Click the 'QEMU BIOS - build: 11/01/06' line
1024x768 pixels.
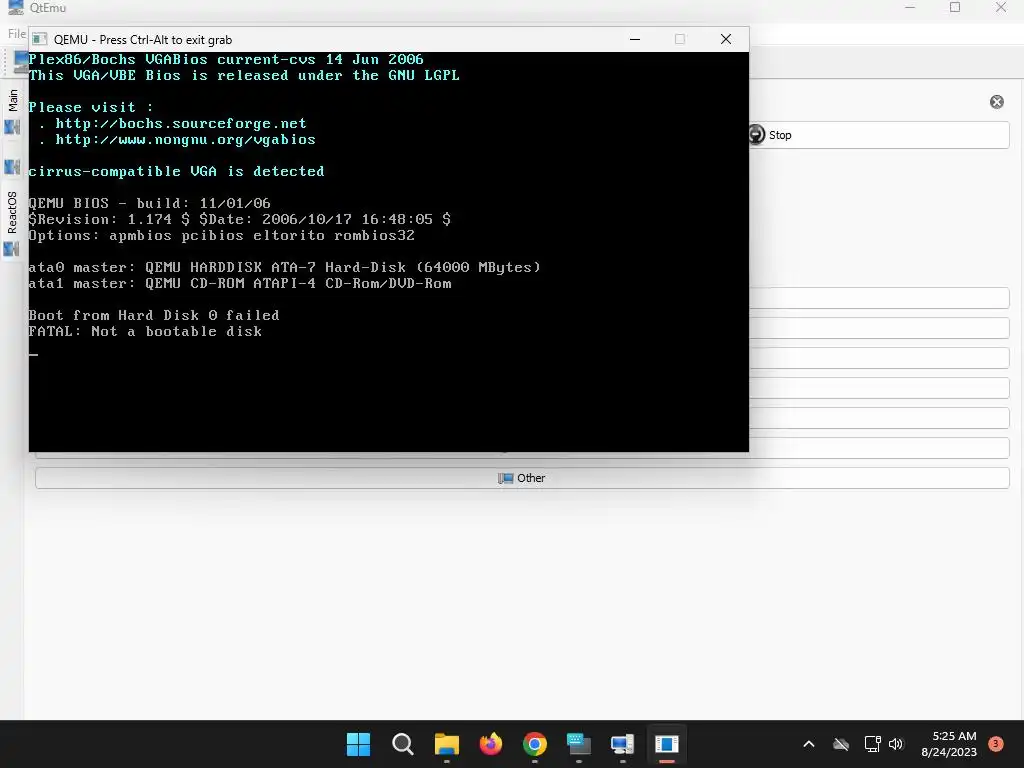[150, 203]
